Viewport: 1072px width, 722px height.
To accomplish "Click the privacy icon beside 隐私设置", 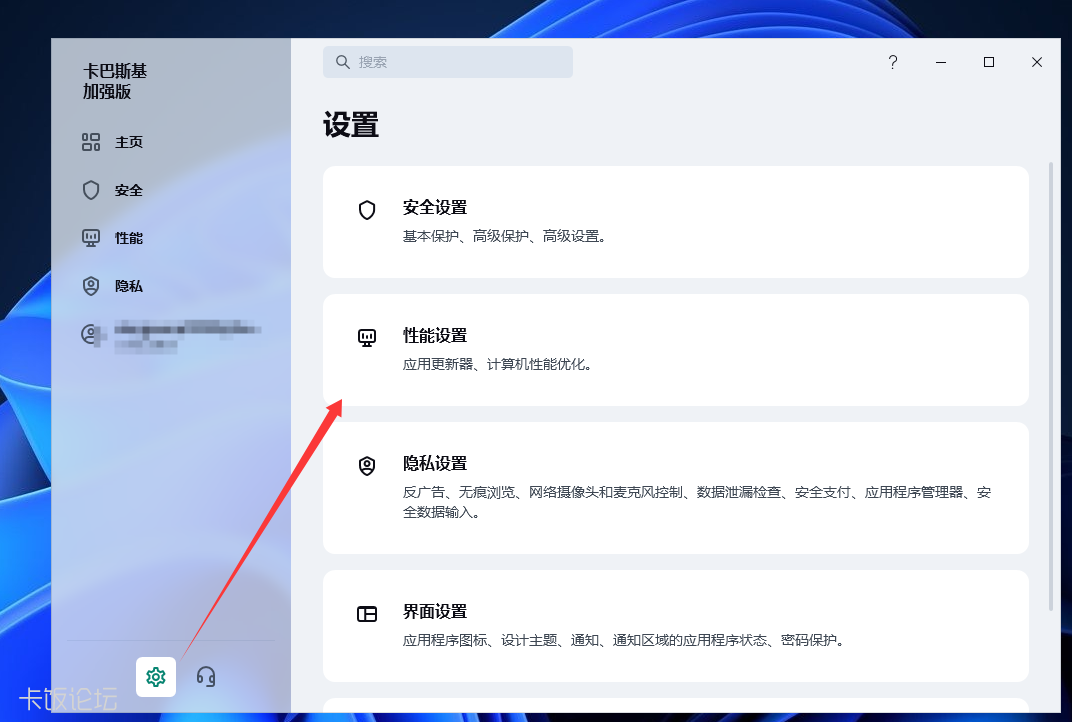I will click(367, 466).
